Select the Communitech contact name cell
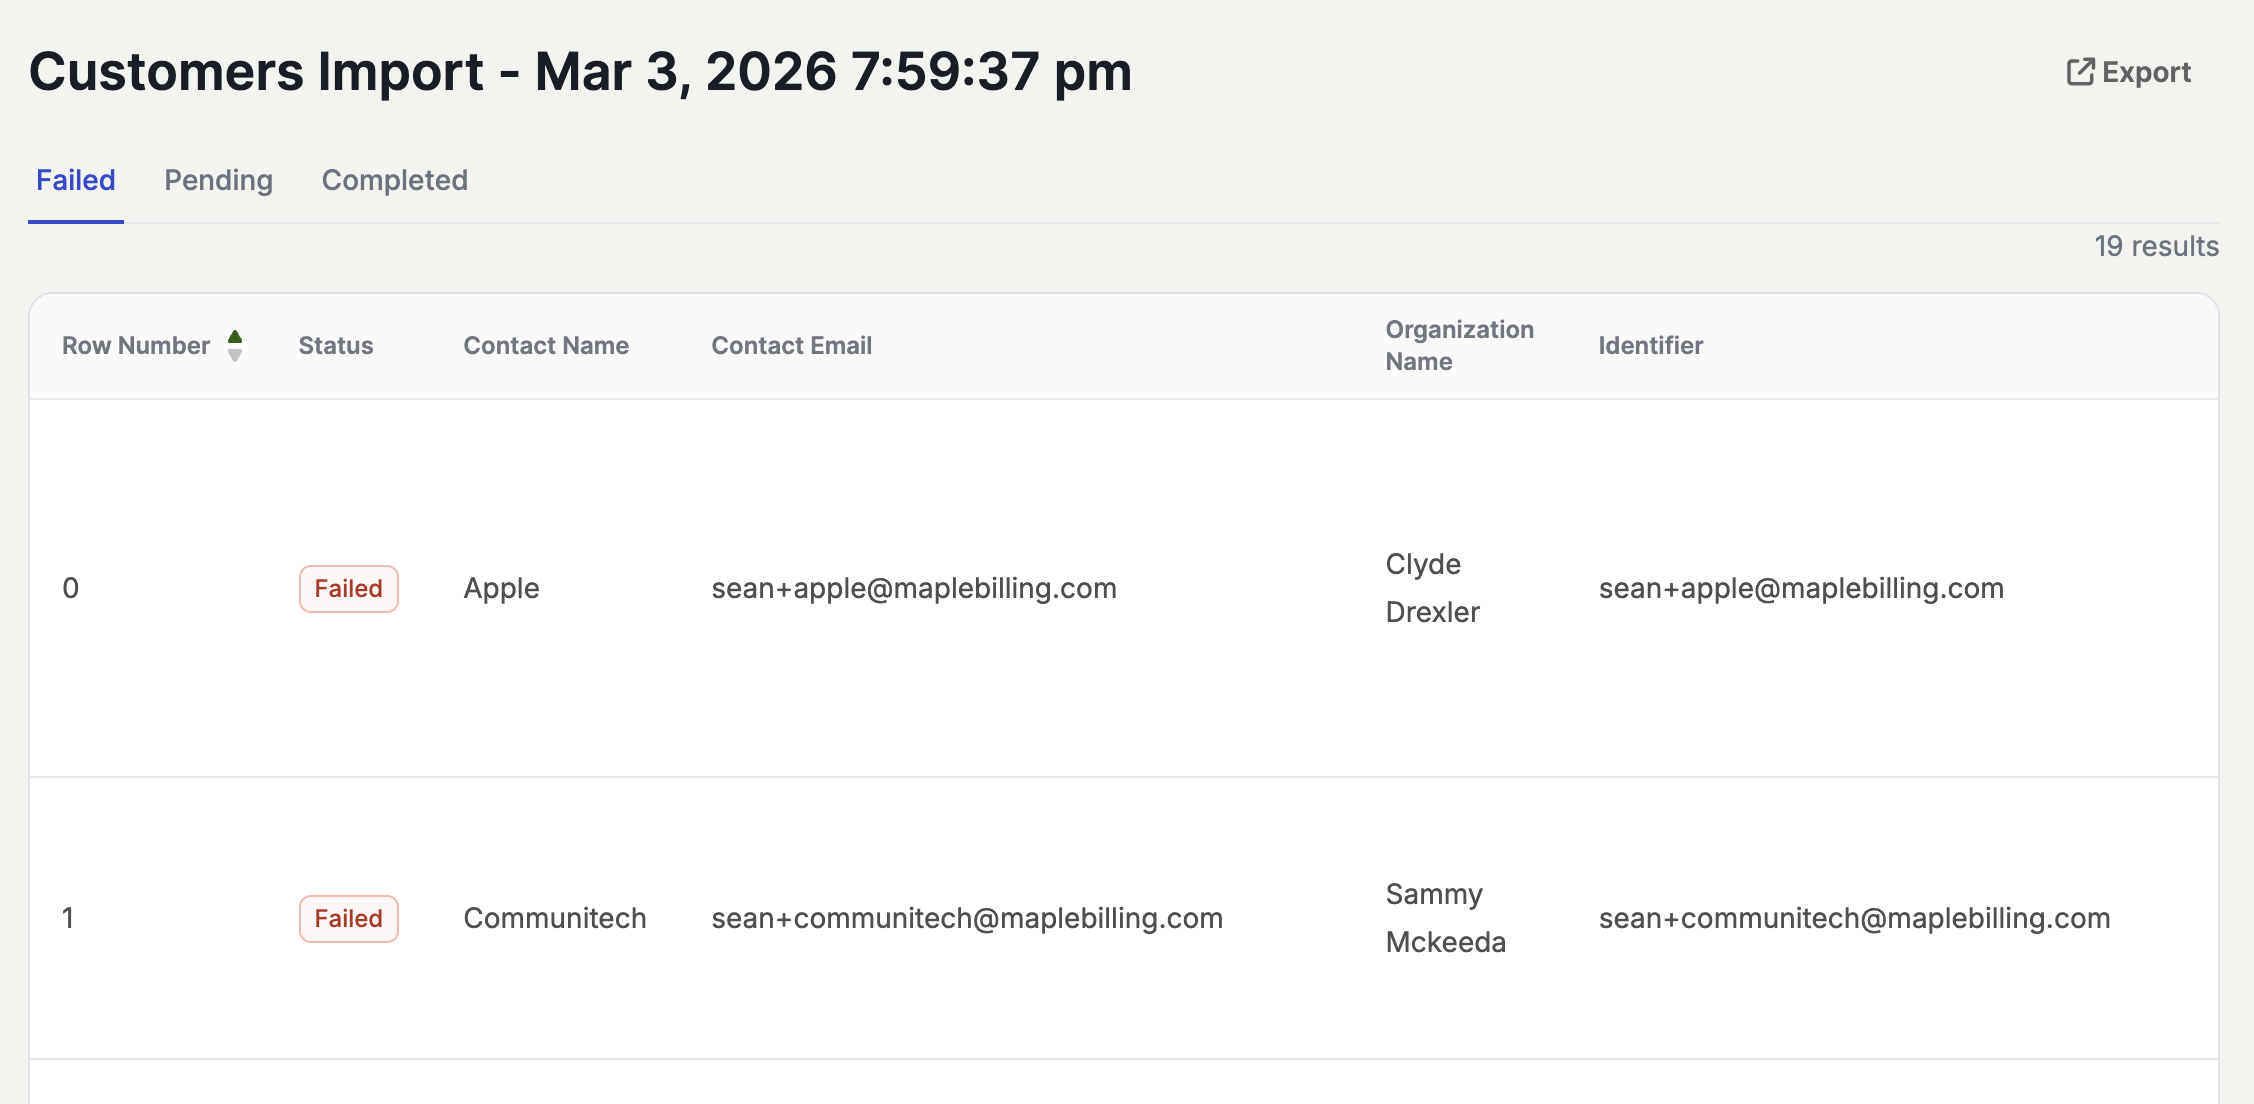2254x1104 pixels. click(x=554, y=919)
